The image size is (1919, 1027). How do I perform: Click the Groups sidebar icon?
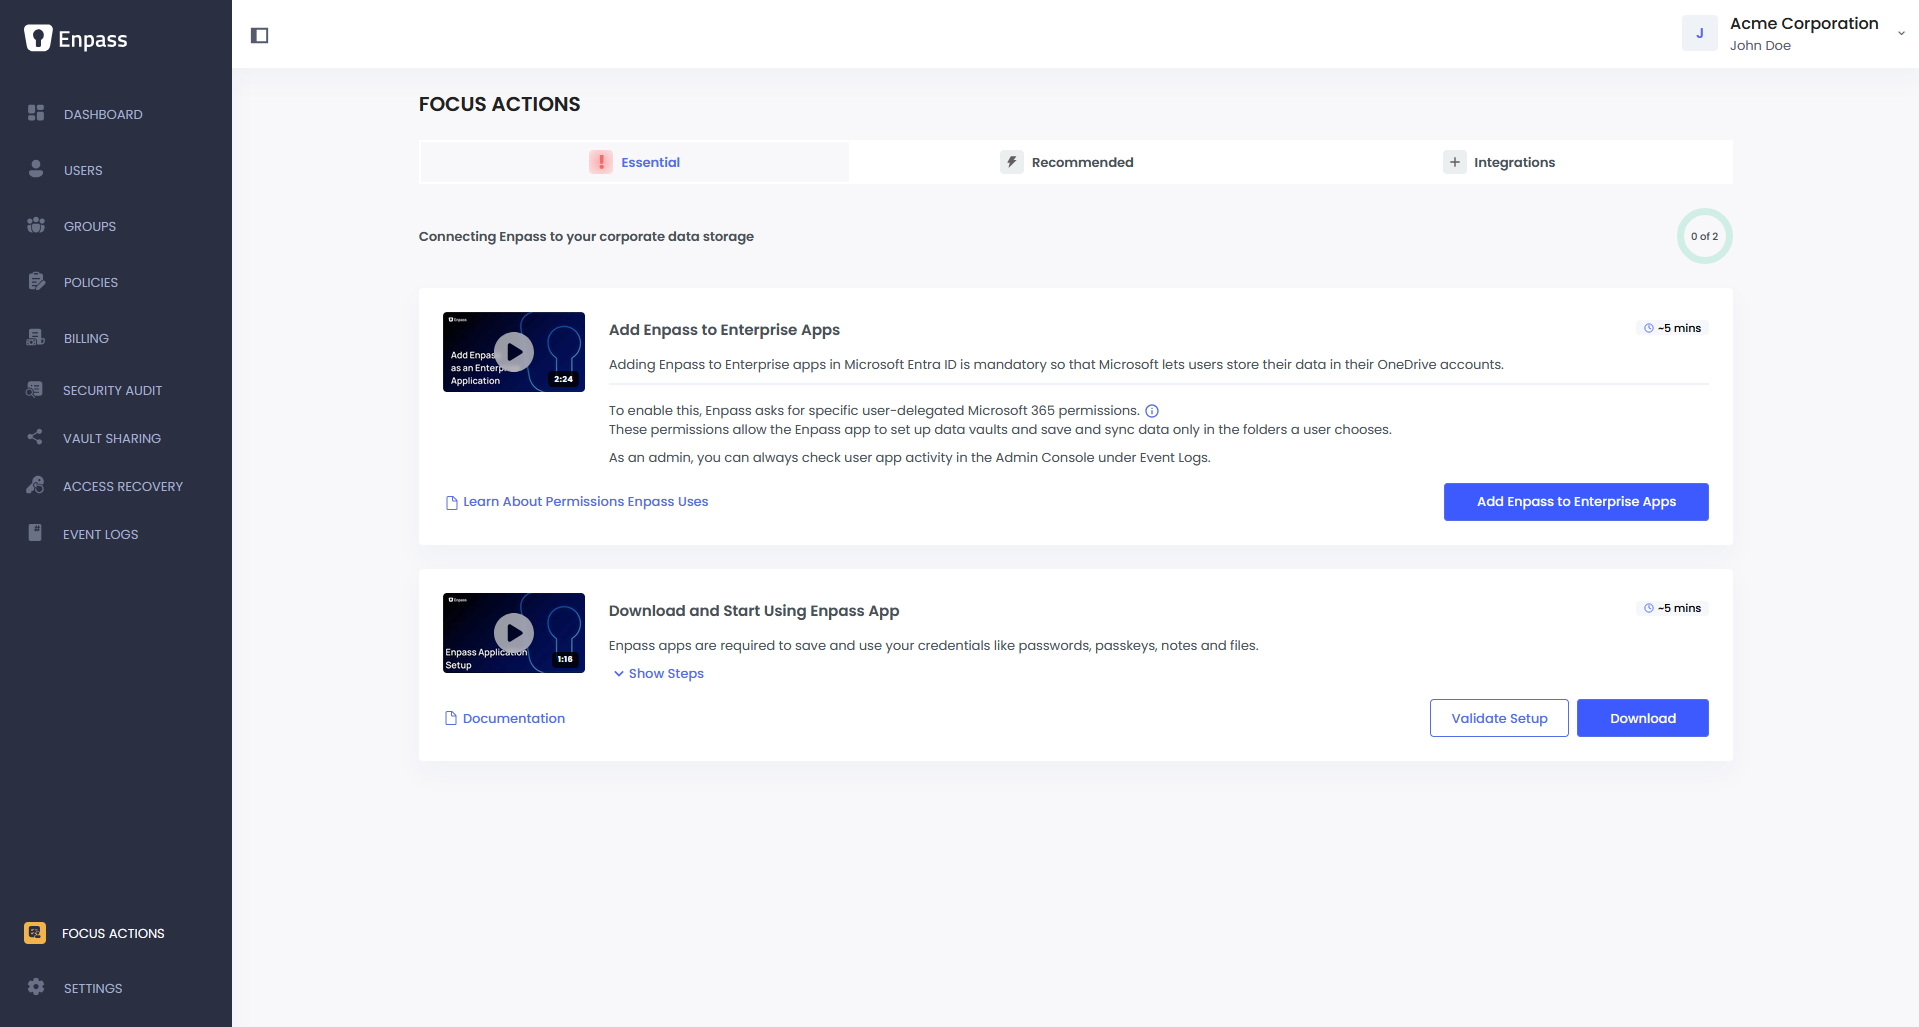(x=36, y=225)
